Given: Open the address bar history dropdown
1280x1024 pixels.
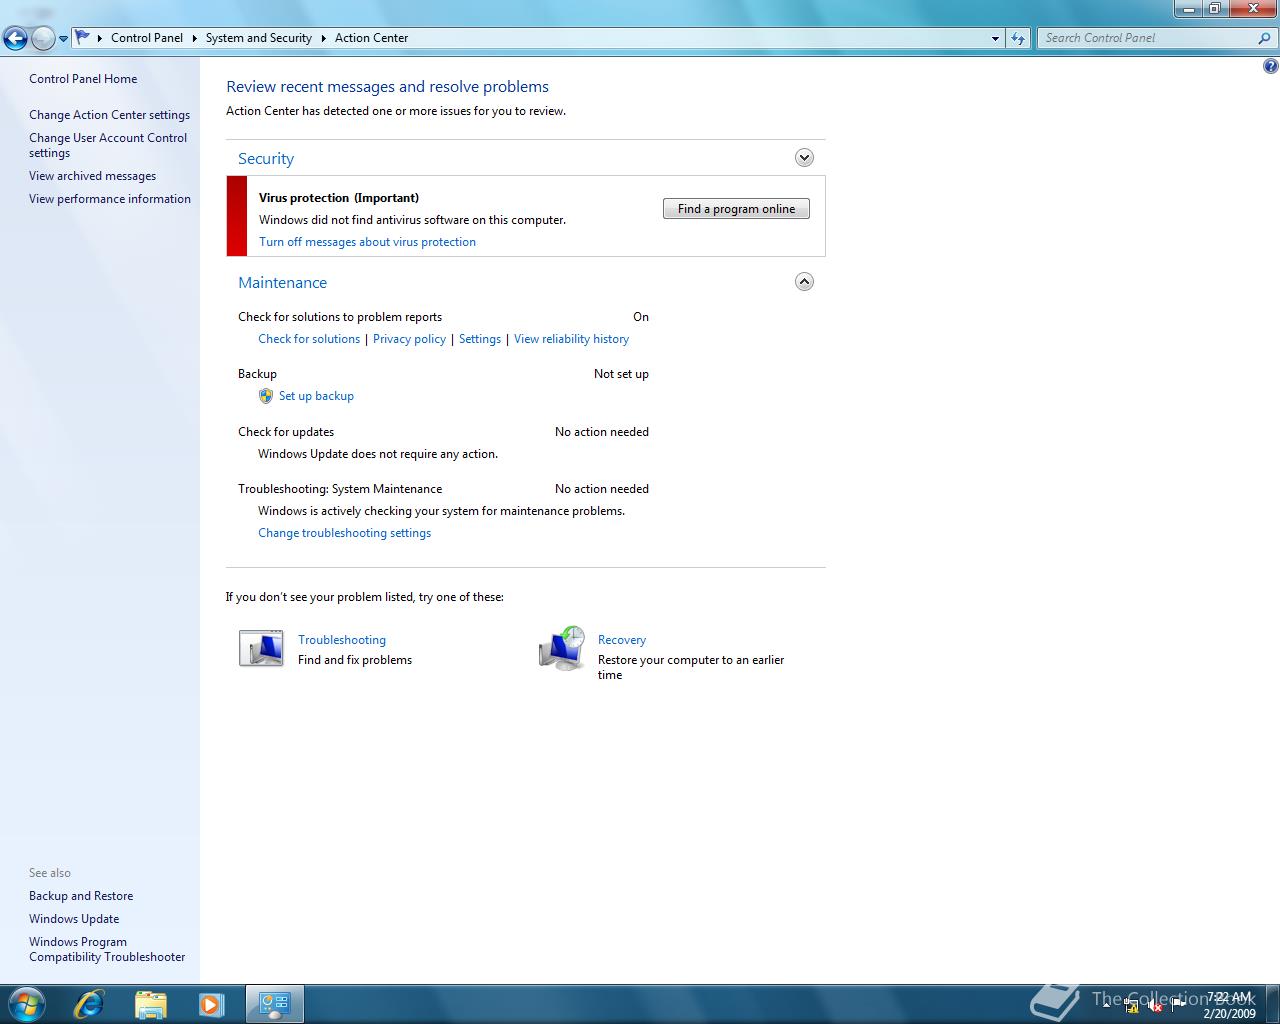Looking at the screenshot, I should 994,38.
